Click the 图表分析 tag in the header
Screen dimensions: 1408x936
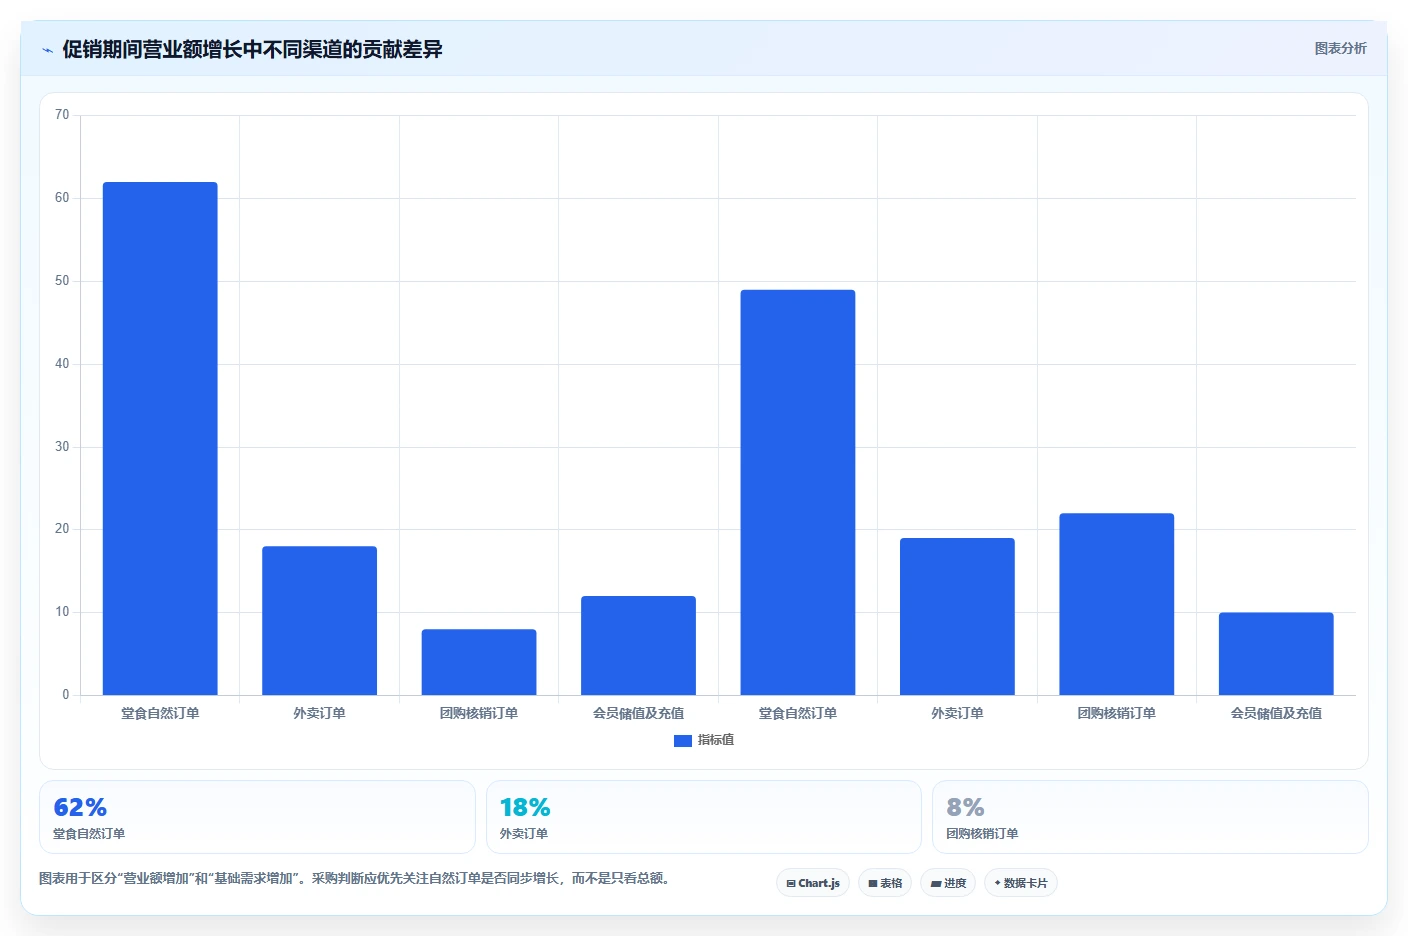pos(1340,48)
